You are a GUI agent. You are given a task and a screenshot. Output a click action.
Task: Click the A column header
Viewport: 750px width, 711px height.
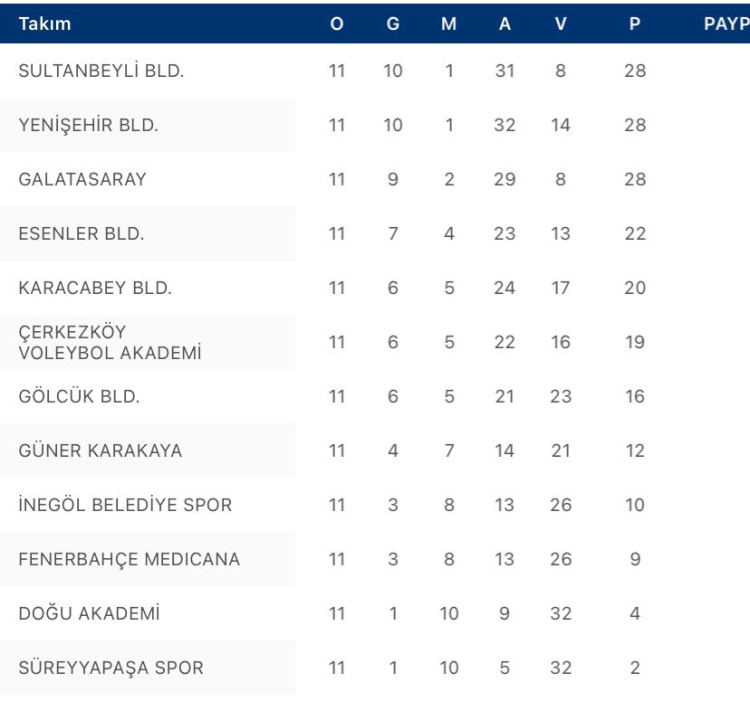click(505, 24)
